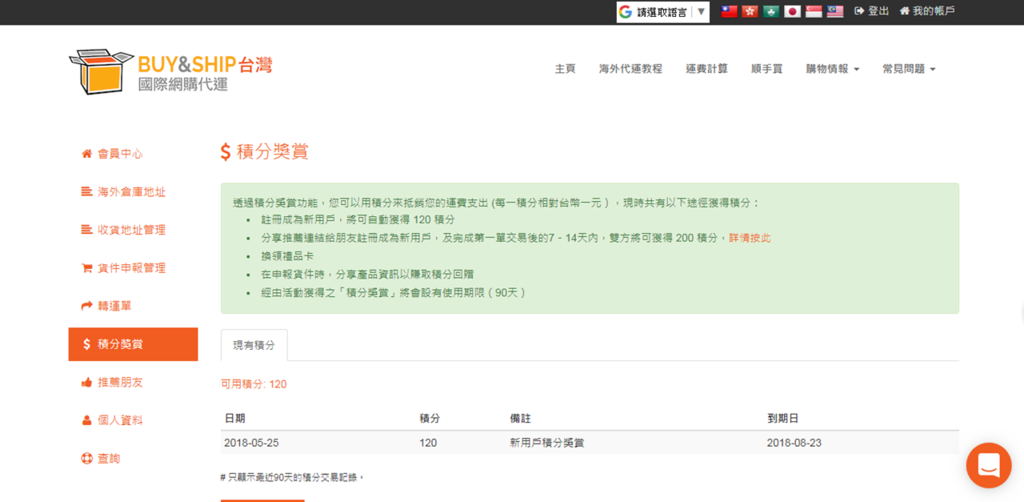The height and width of the screenshot is (502, 1024).
Task: Click the 詳情按此 link
Action: point(749,238)
